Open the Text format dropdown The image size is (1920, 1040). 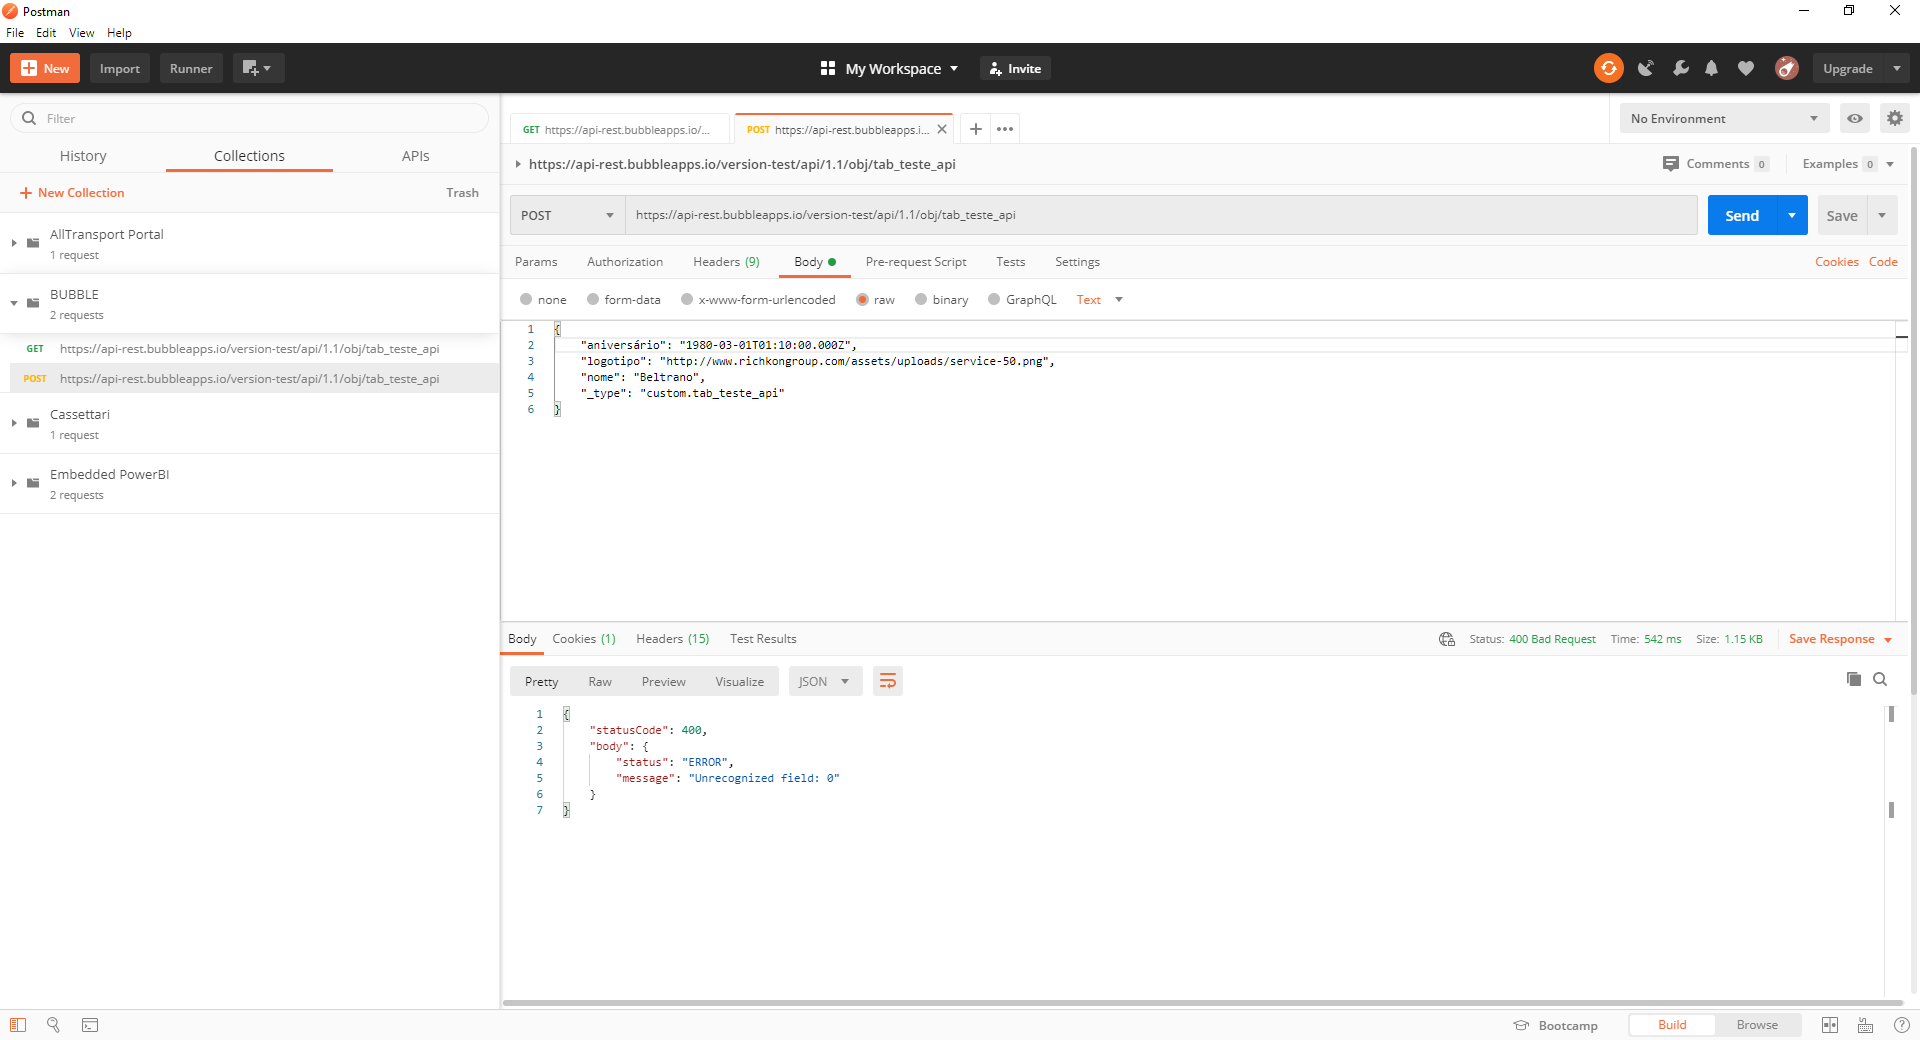coord(1100,300)
